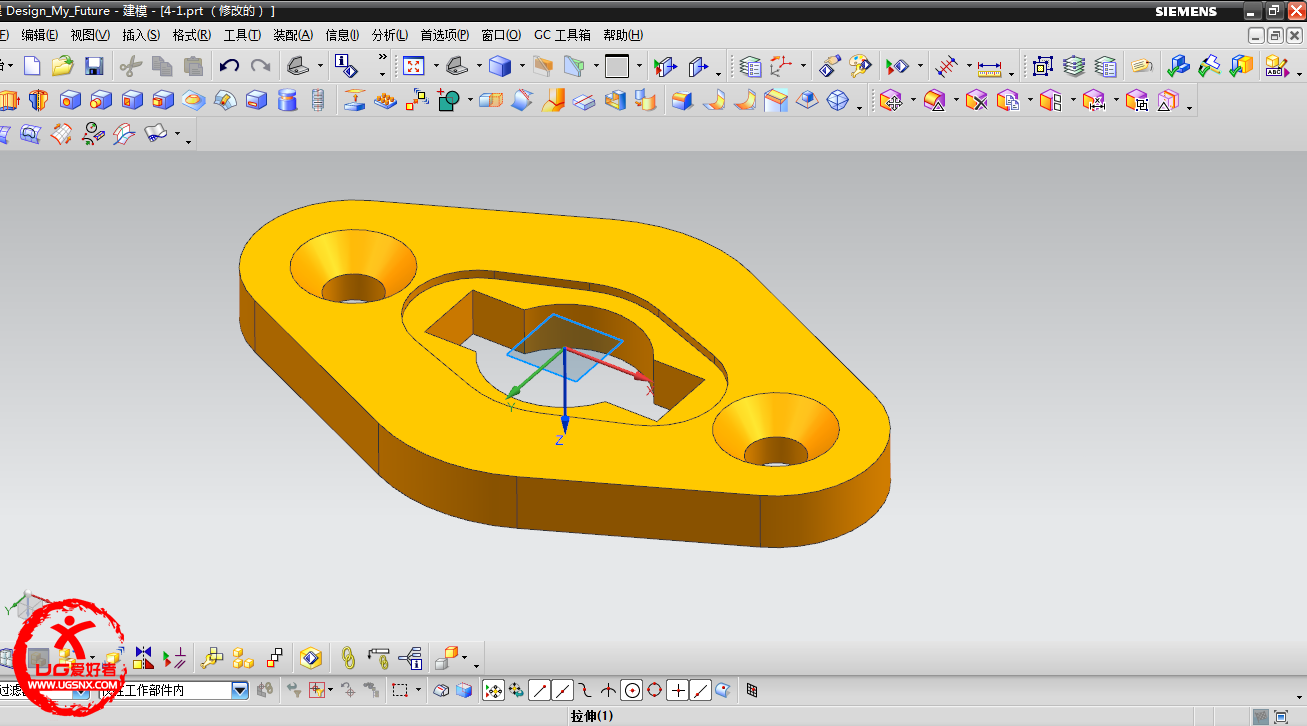1307x726 pixels.
Task: Select the Unite boolean icon
Action: pos(448,100)
